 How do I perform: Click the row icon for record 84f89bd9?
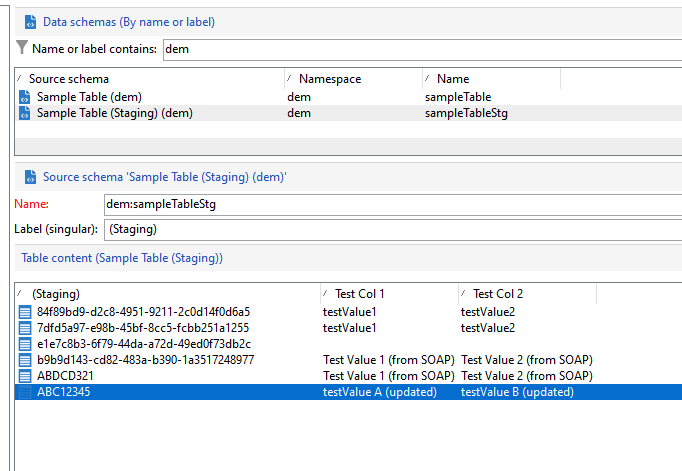pos(25,312)
